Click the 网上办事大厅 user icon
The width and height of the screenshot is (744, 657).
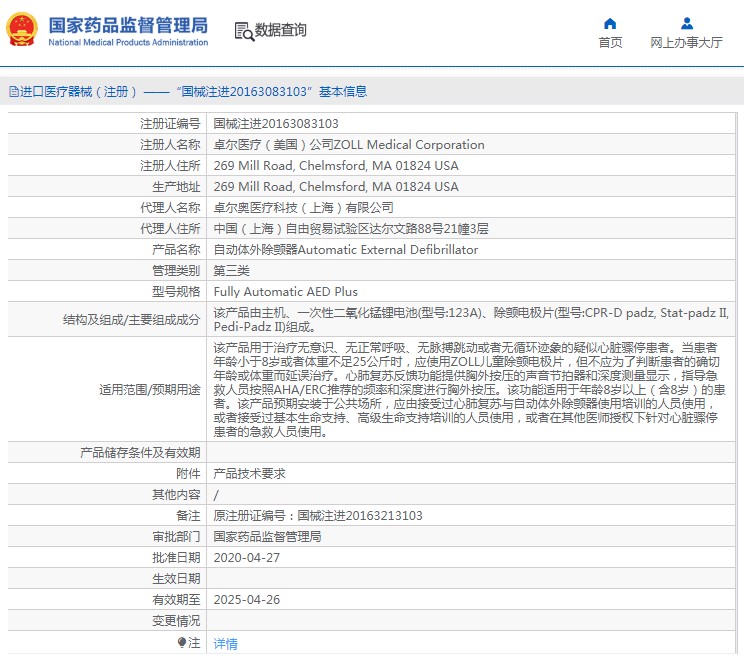686,23
